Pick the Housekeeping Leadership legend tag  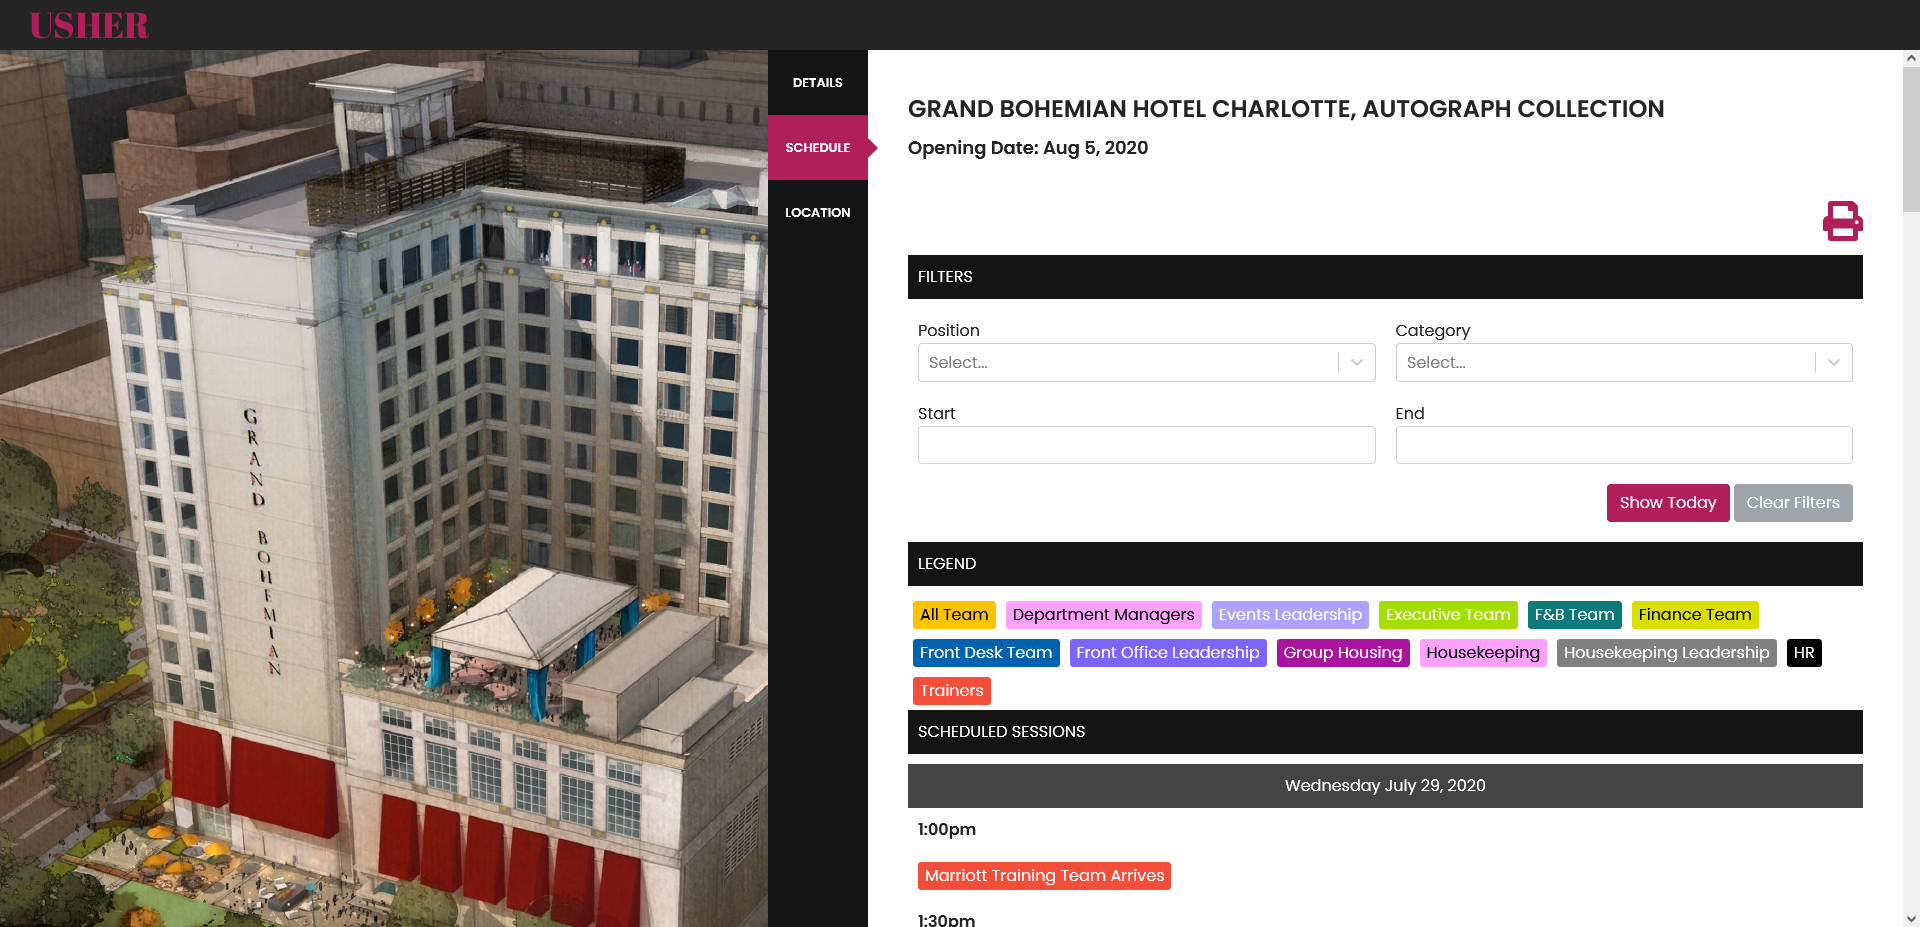pos(1667,653)
